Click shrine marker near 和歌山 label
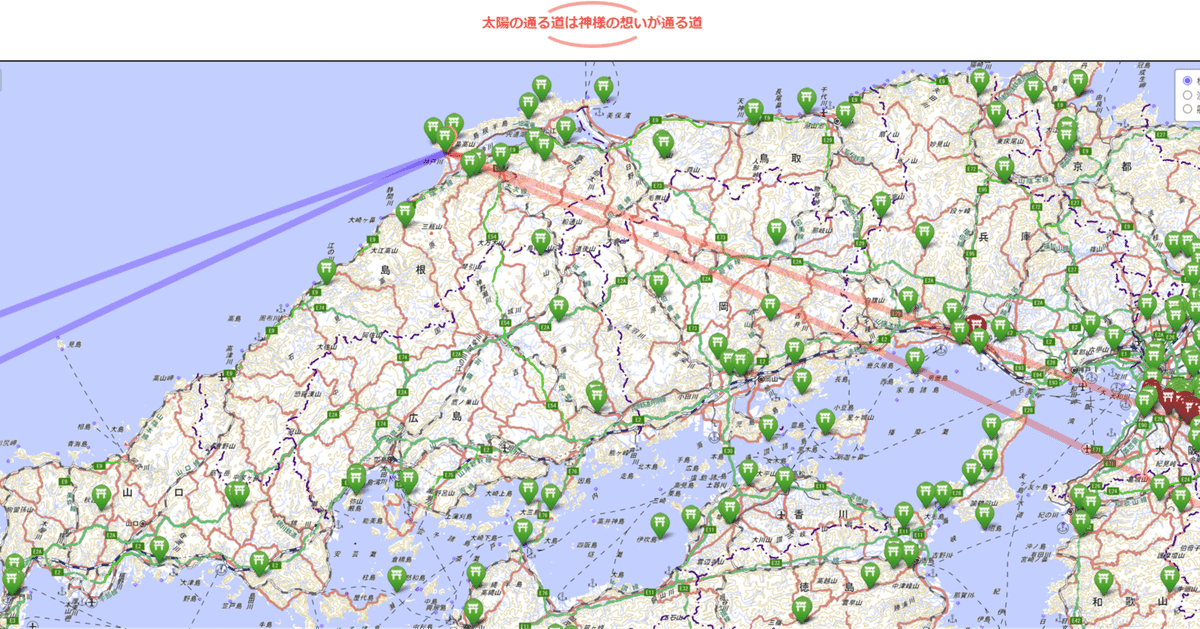This screenshot has height=629, width=1200. tap(1103, 581)
